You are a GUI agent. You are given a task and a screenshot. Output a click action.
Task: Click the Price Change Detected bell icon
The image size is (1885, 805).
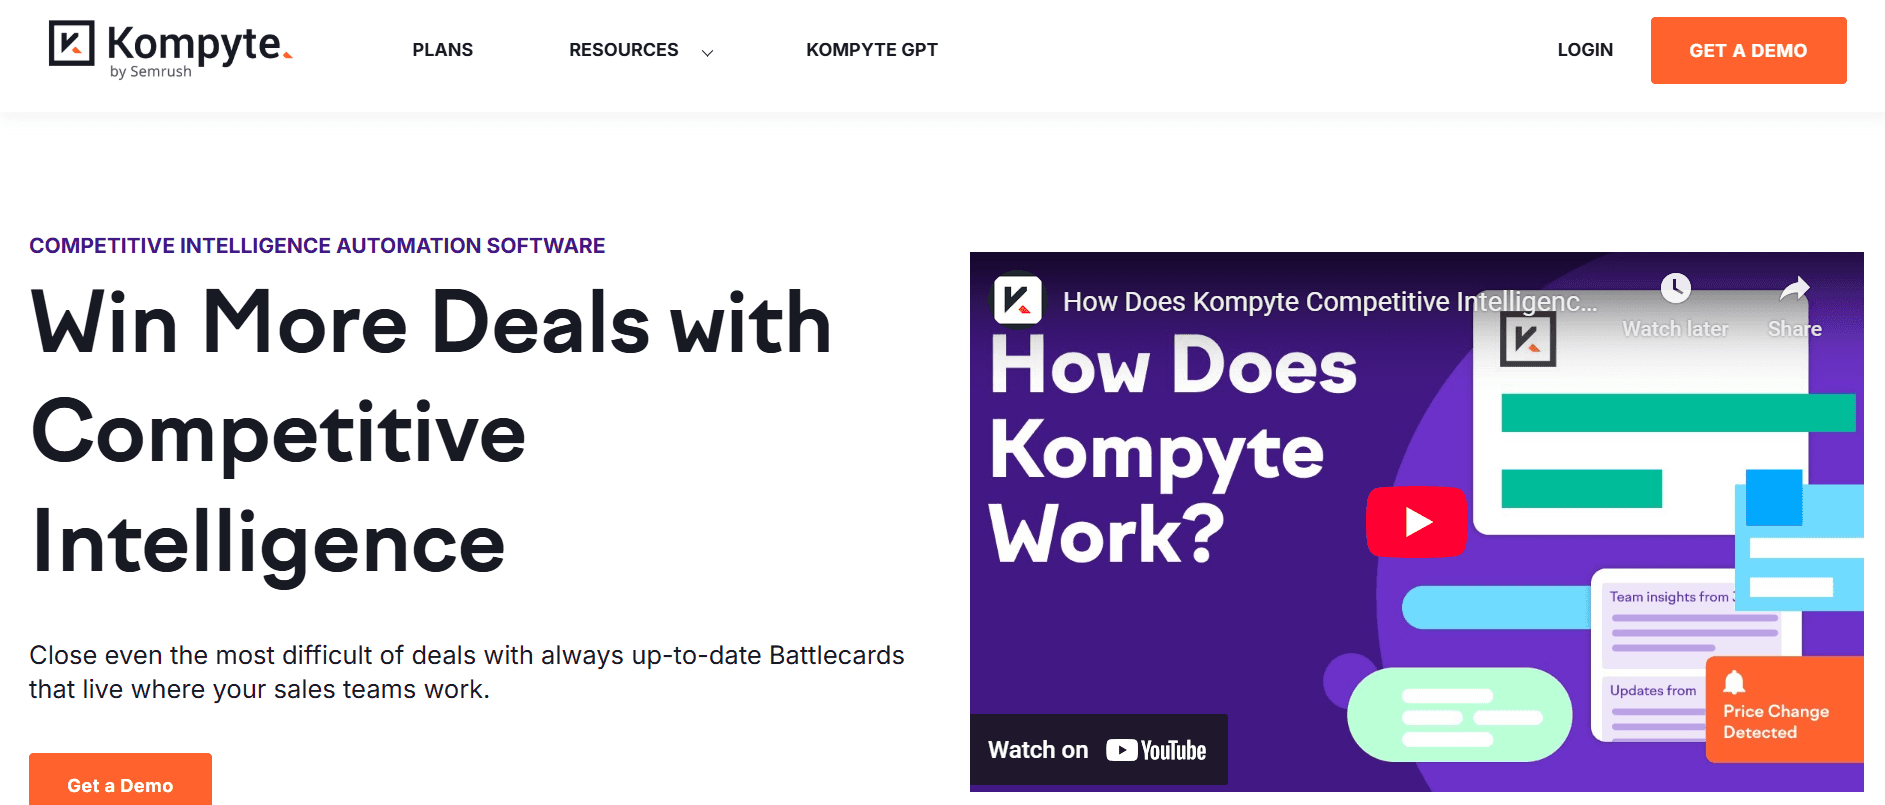coord(1734,682)
